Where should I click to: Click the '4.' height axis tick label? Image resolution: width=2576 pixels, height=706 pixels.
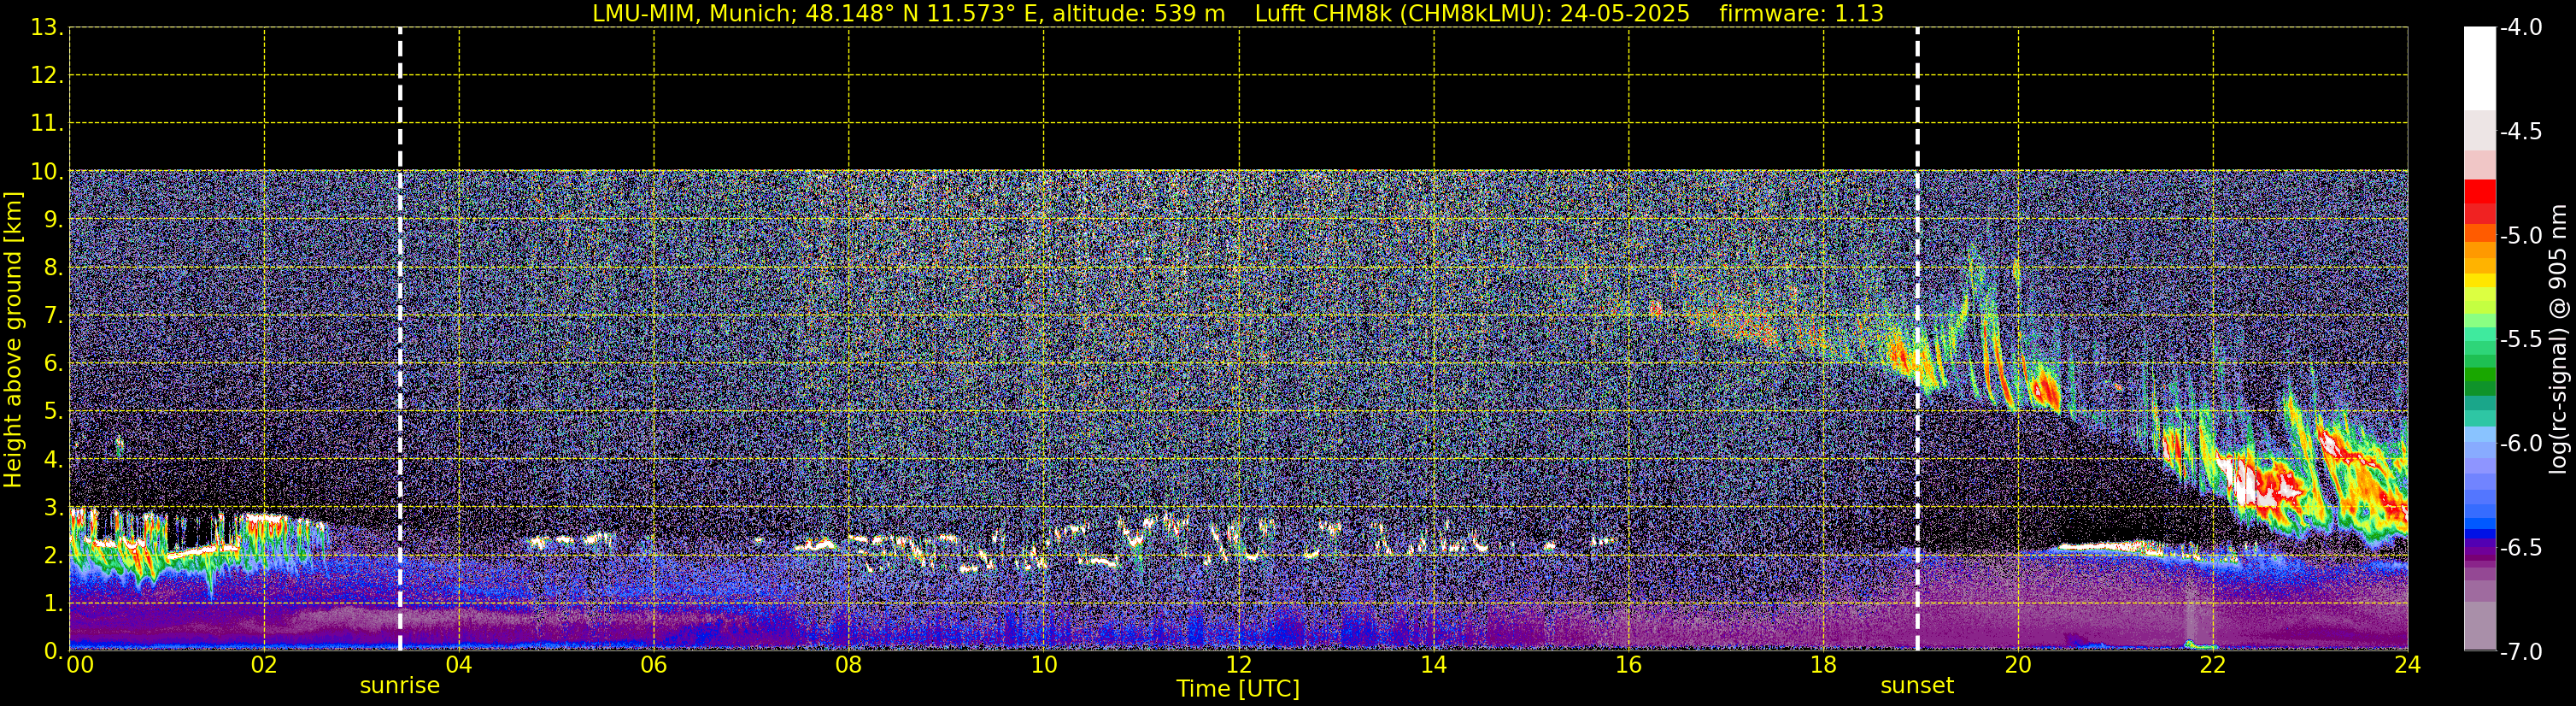(x=53, y=460)
